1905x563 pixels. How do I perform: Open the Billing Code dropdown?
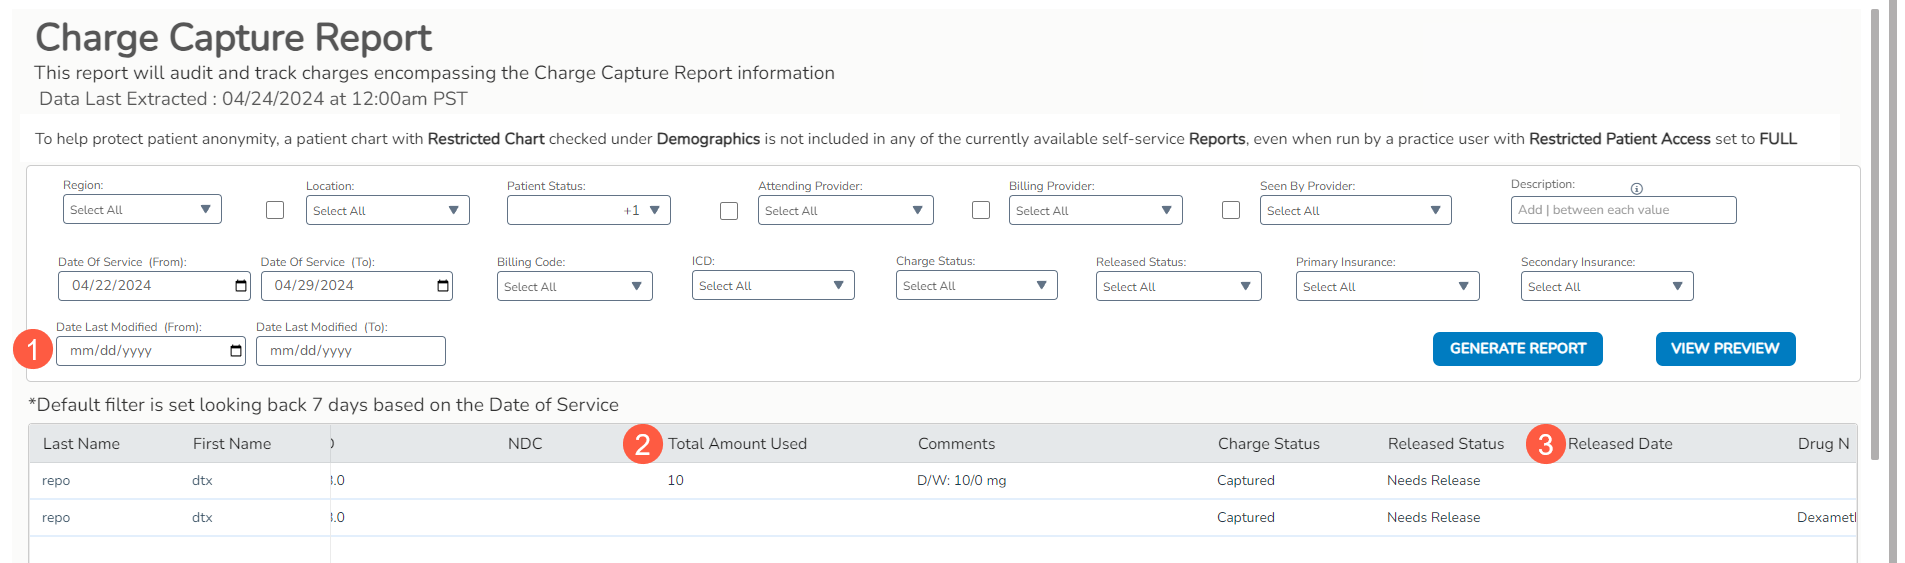(574, 287)
